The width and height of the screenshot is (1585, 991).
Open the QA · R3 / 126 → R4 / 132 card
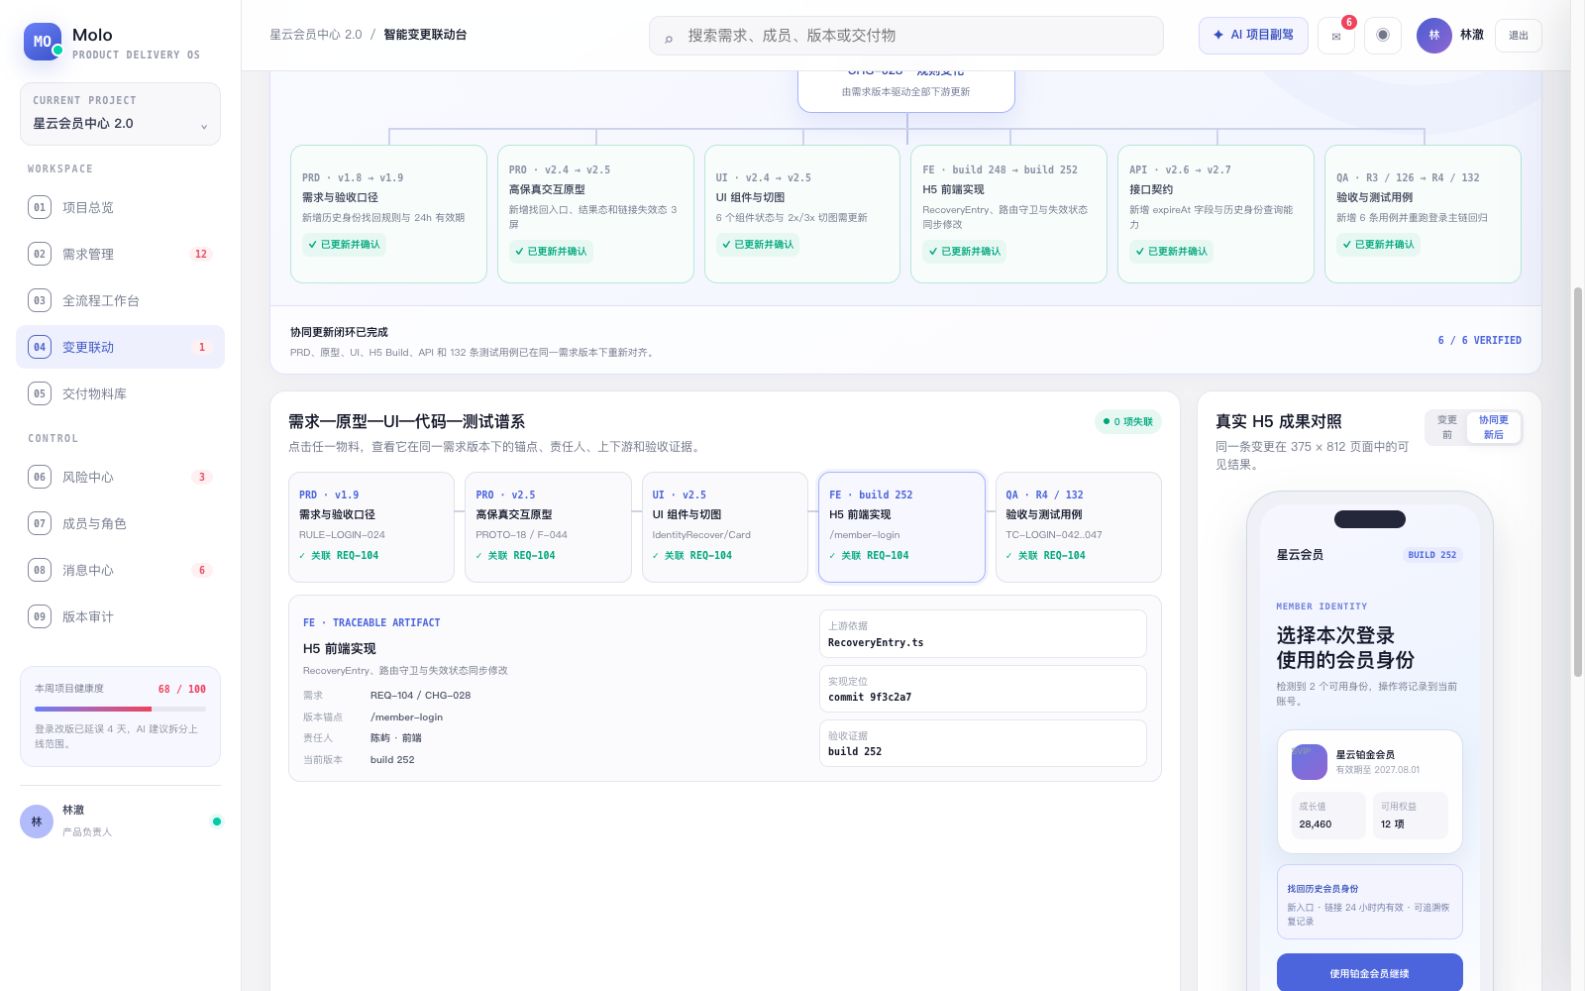pyautogui.click(x=1422, y=214)
